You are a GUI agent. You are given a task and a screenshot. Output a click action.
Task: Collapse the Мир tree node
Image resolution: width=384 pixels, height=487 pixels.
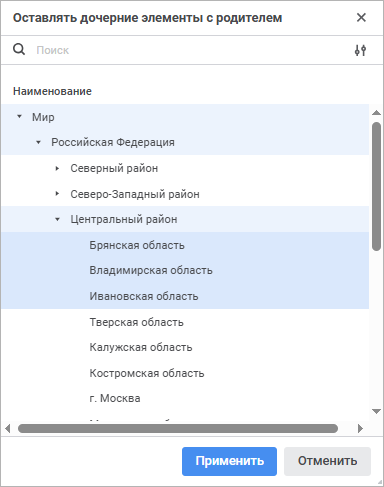pyautogui.click(x=19, y=117)
